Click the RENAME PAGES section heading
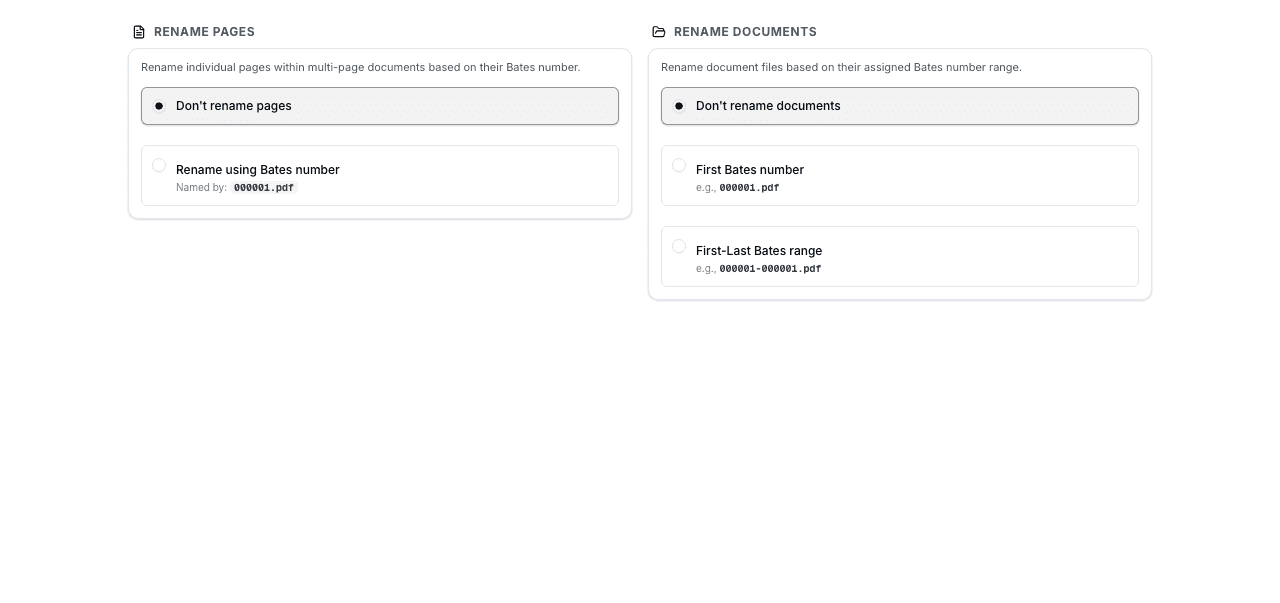This screenshot has width=1280, height=603. point(204,31)
